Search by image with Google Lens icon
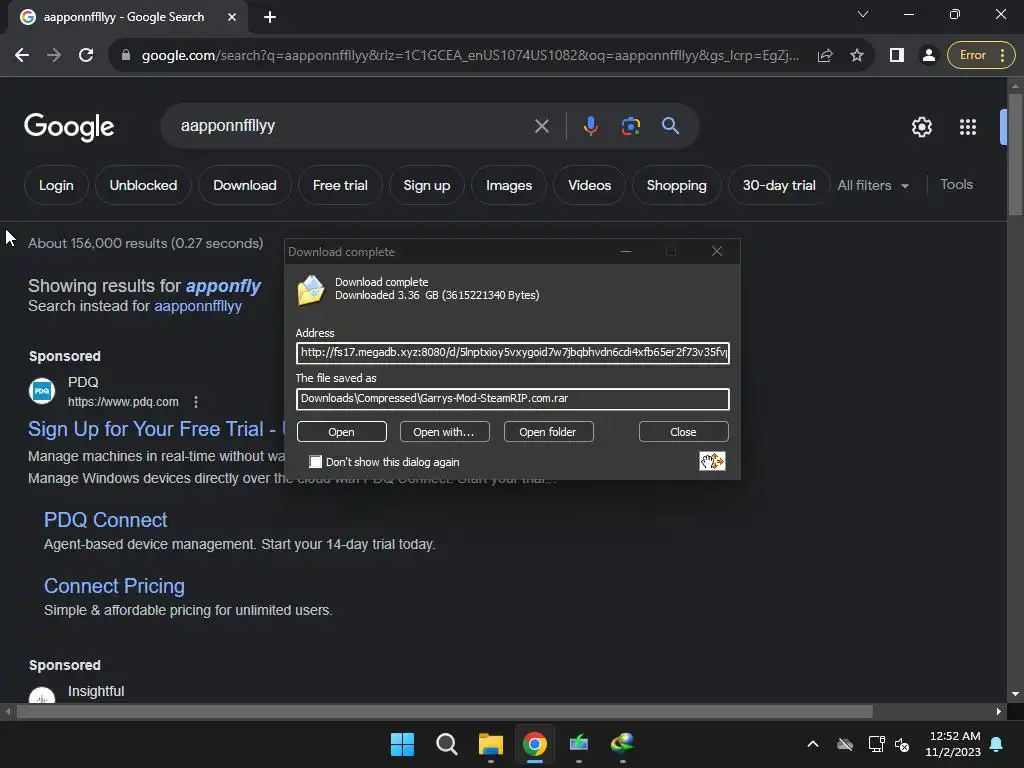 point(630,126)
